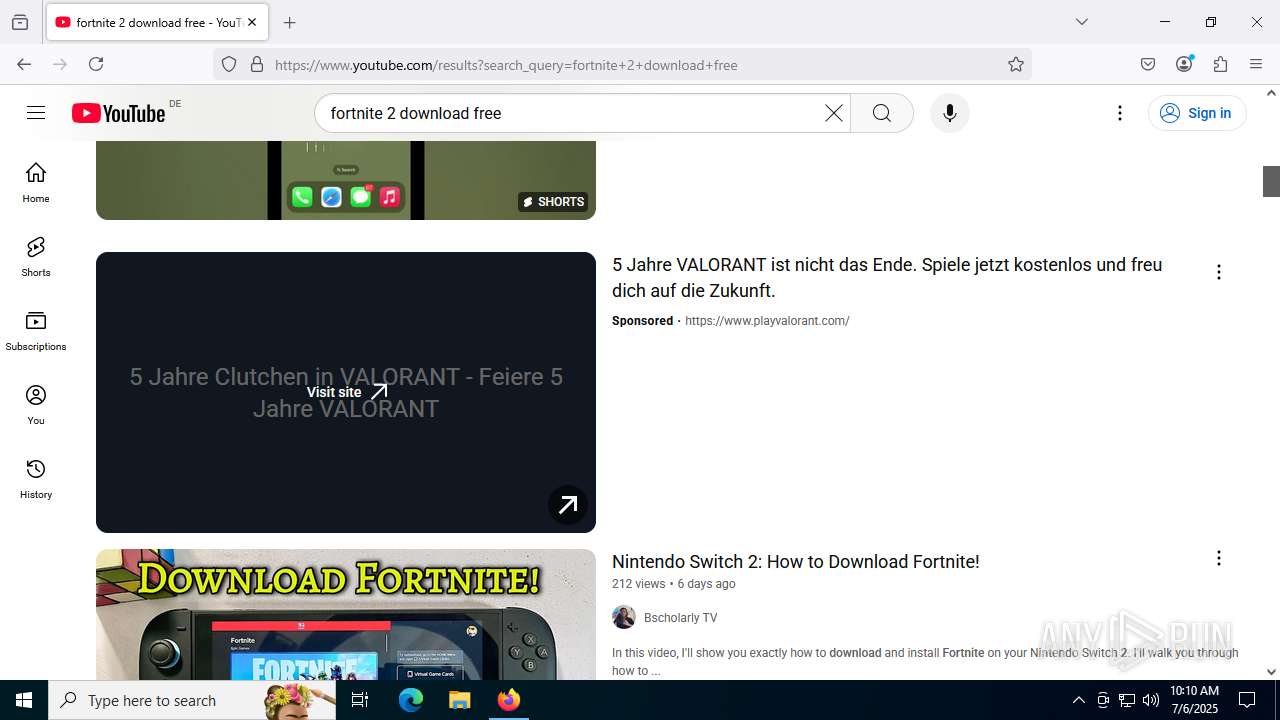Open the Bscholarly TV channel name
The width and height of the screenshot is (1280, 720).
[680, 618]
